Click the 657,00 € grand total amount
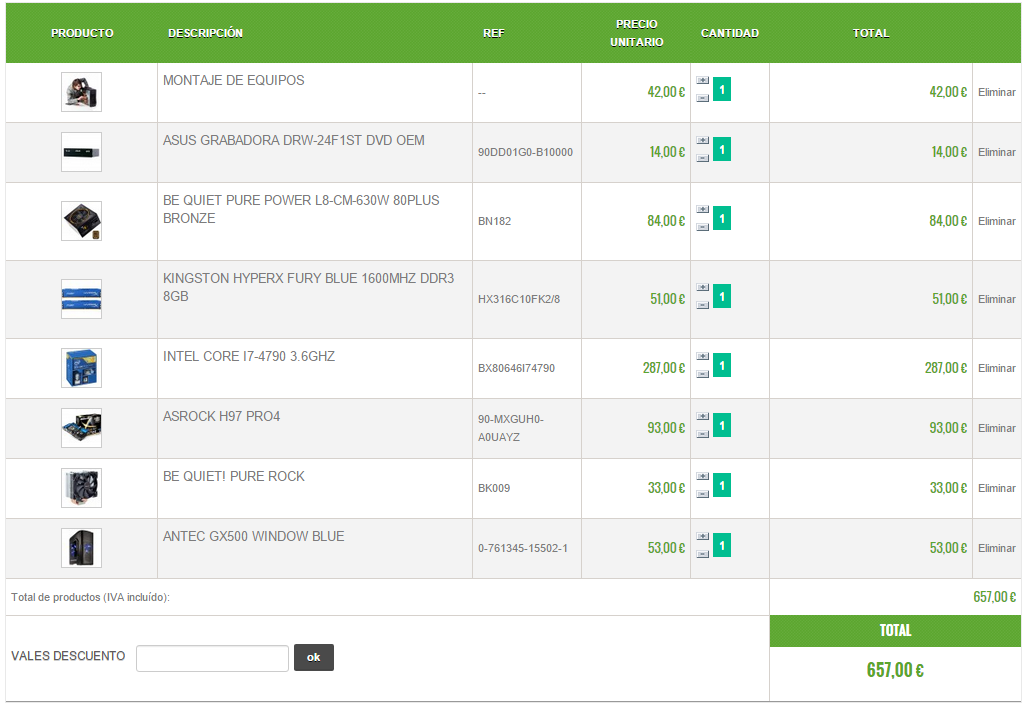The width and height of the screenshot is (1027, 707). (895, 670)
